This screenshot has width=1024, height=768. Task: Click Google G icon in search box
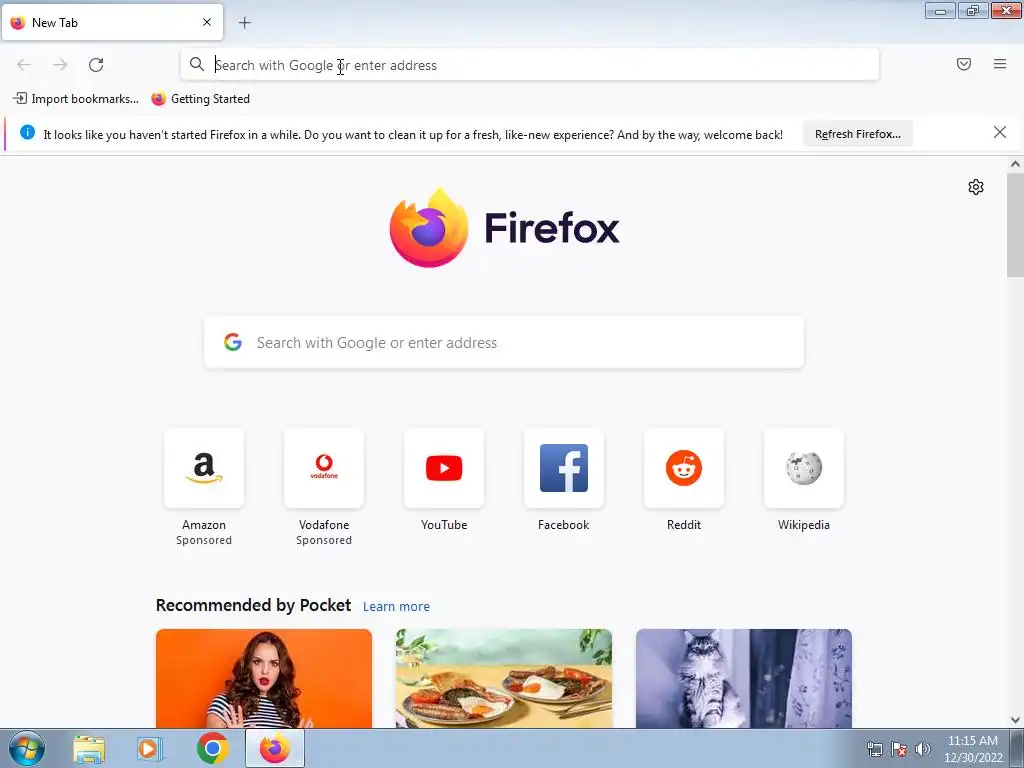click(x=233, y=342)
